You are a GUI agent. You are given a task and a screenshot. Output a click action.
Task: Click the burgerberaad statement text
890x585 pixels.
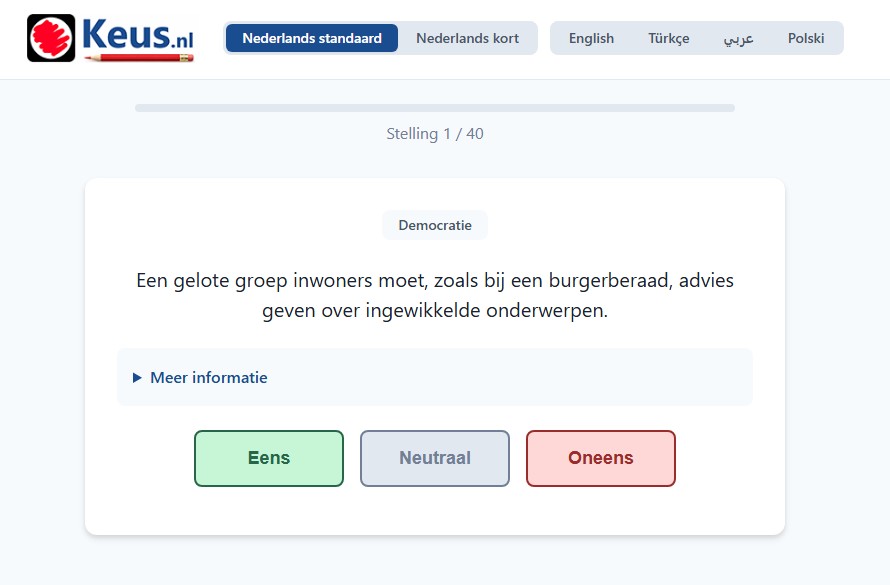click(435, 295)
